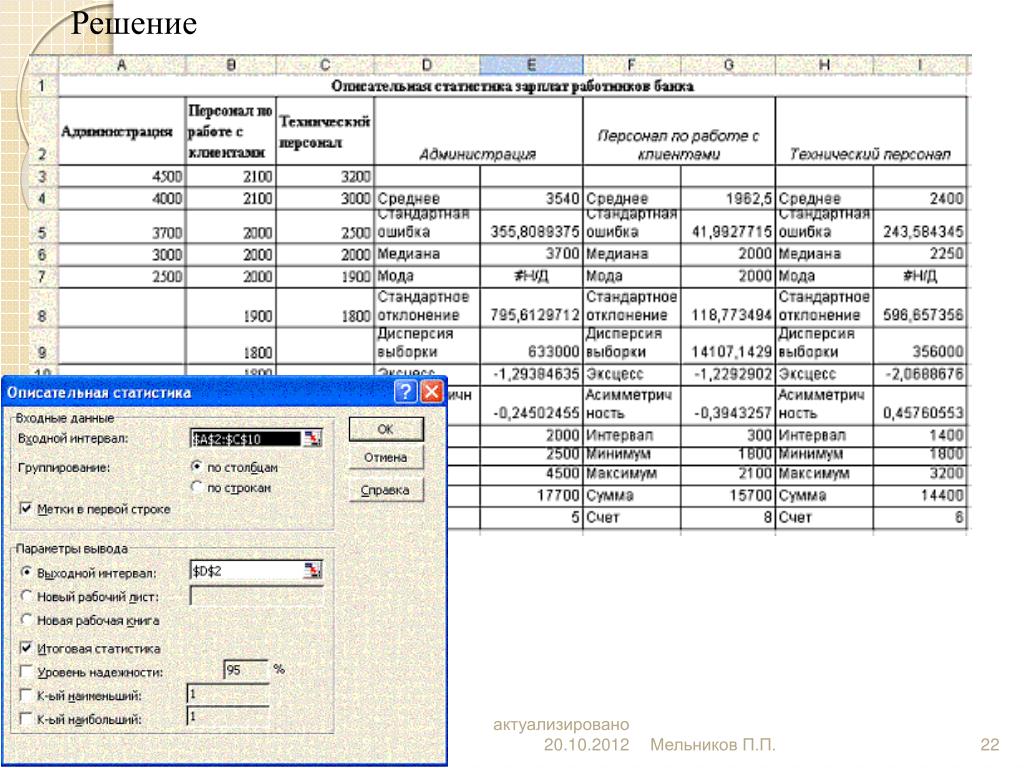Click the OK button

tap(386, 429)
